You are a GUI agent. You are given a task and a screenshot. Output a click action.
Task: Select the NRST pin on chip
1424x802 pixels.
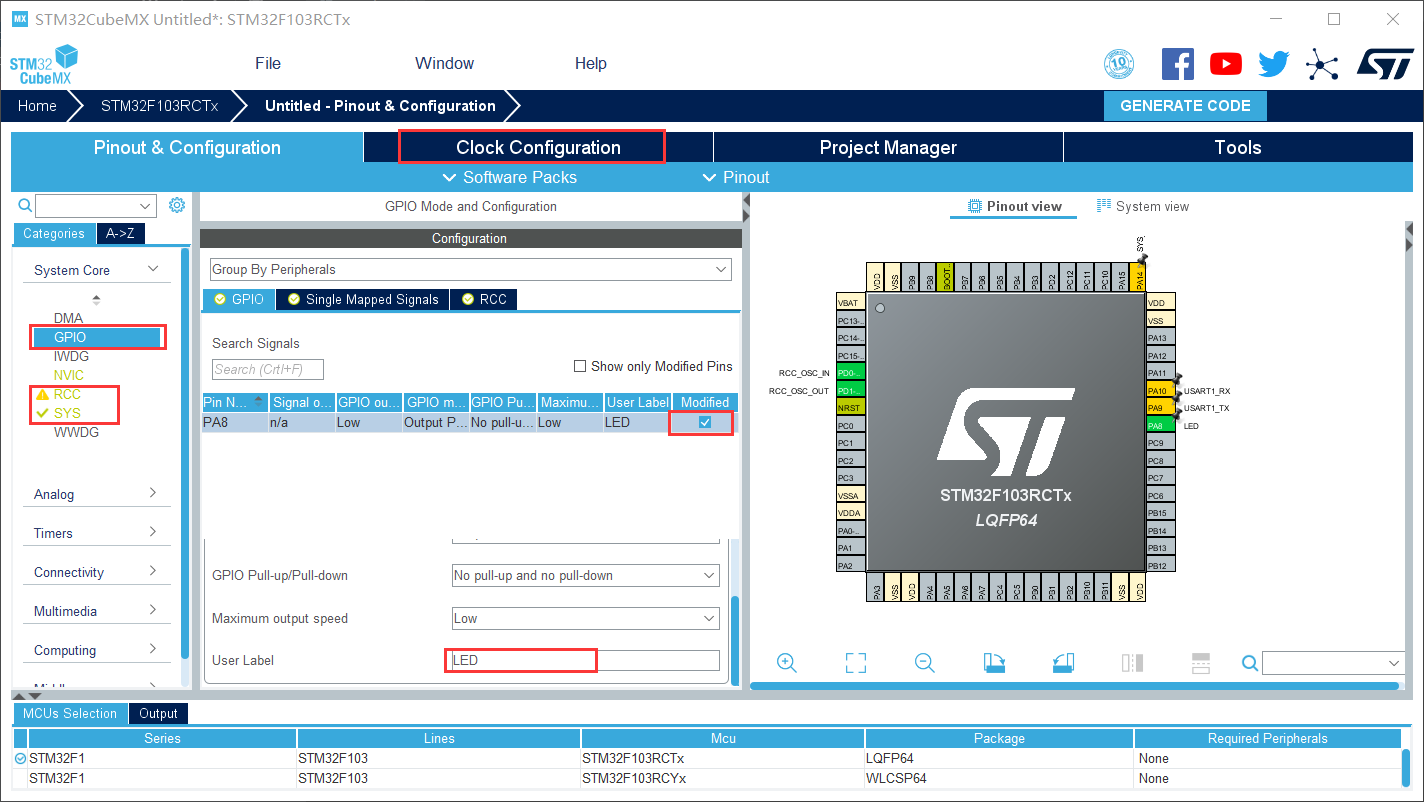(x=849, y=408)
